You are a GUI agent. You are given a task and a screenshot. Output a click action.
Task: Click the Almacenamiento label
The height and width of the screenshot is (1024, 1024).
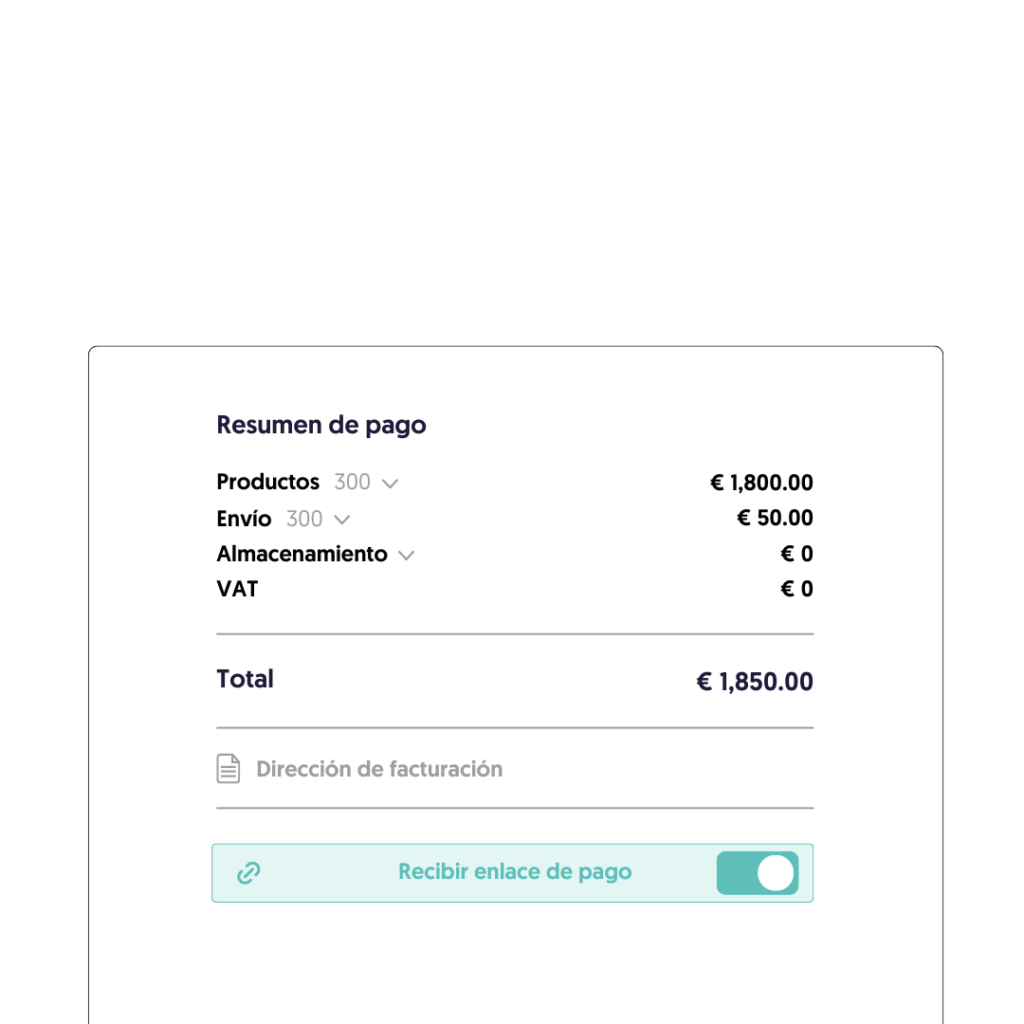tap(302, 554)
